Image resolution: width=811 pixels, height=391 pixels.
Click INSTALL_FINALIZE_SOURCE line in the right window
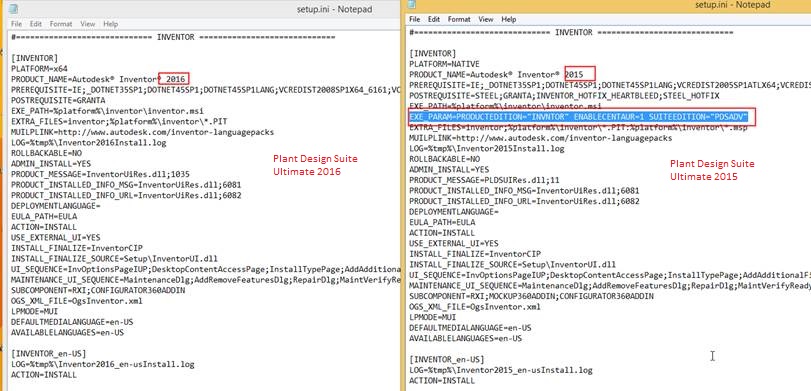pyautogui.click(x=513, y=264)
